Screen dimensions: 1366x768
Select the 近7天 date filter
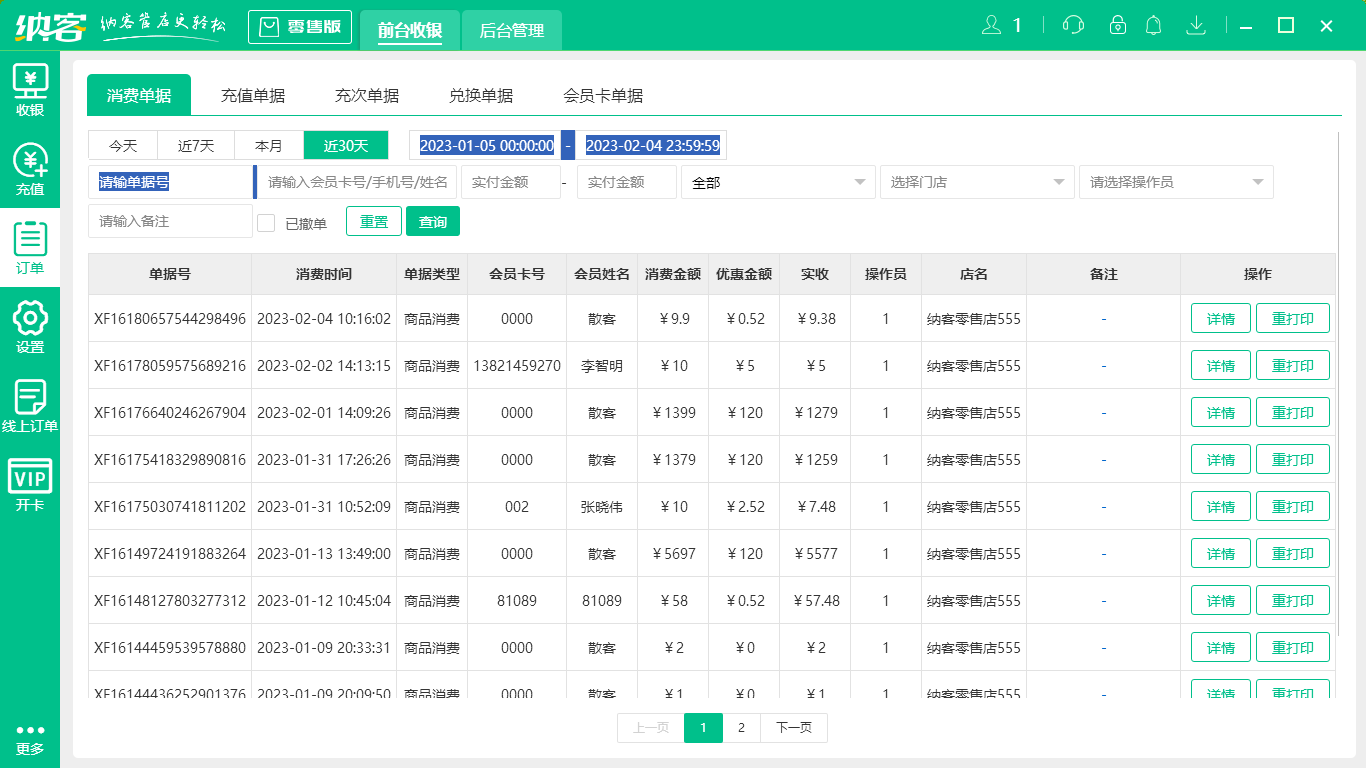click(x=195, y=145)
